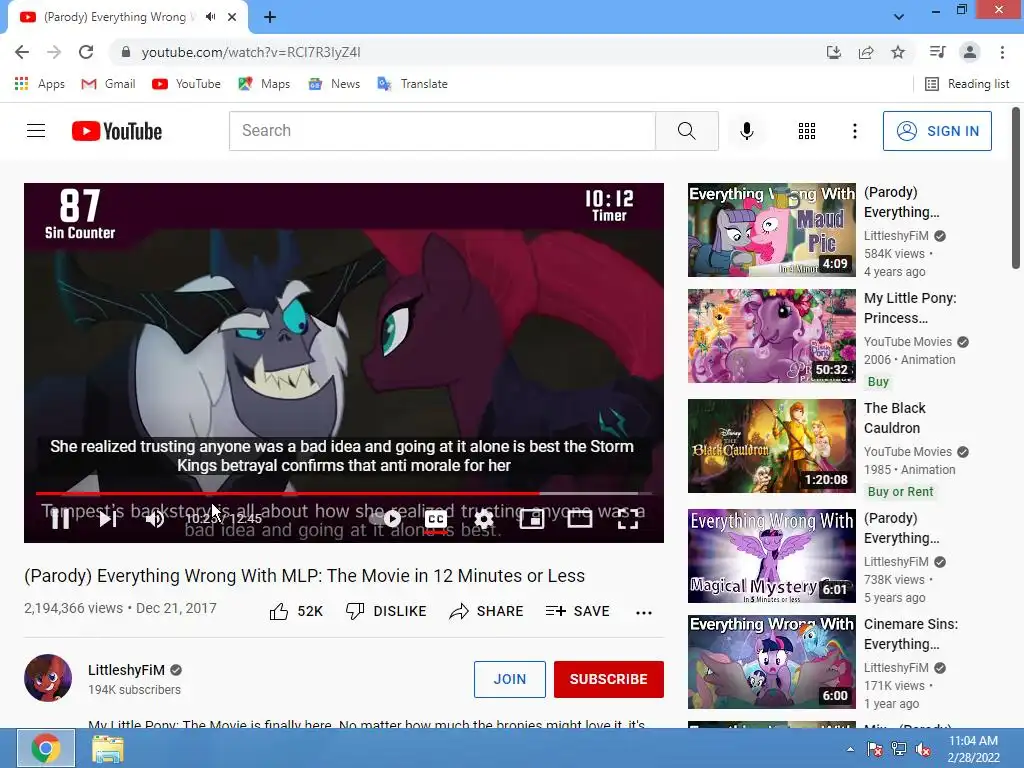Viewport: 1024px width, 768px height.
Task: Toggle the autoplay switch in player
Action: coord(387,519)
